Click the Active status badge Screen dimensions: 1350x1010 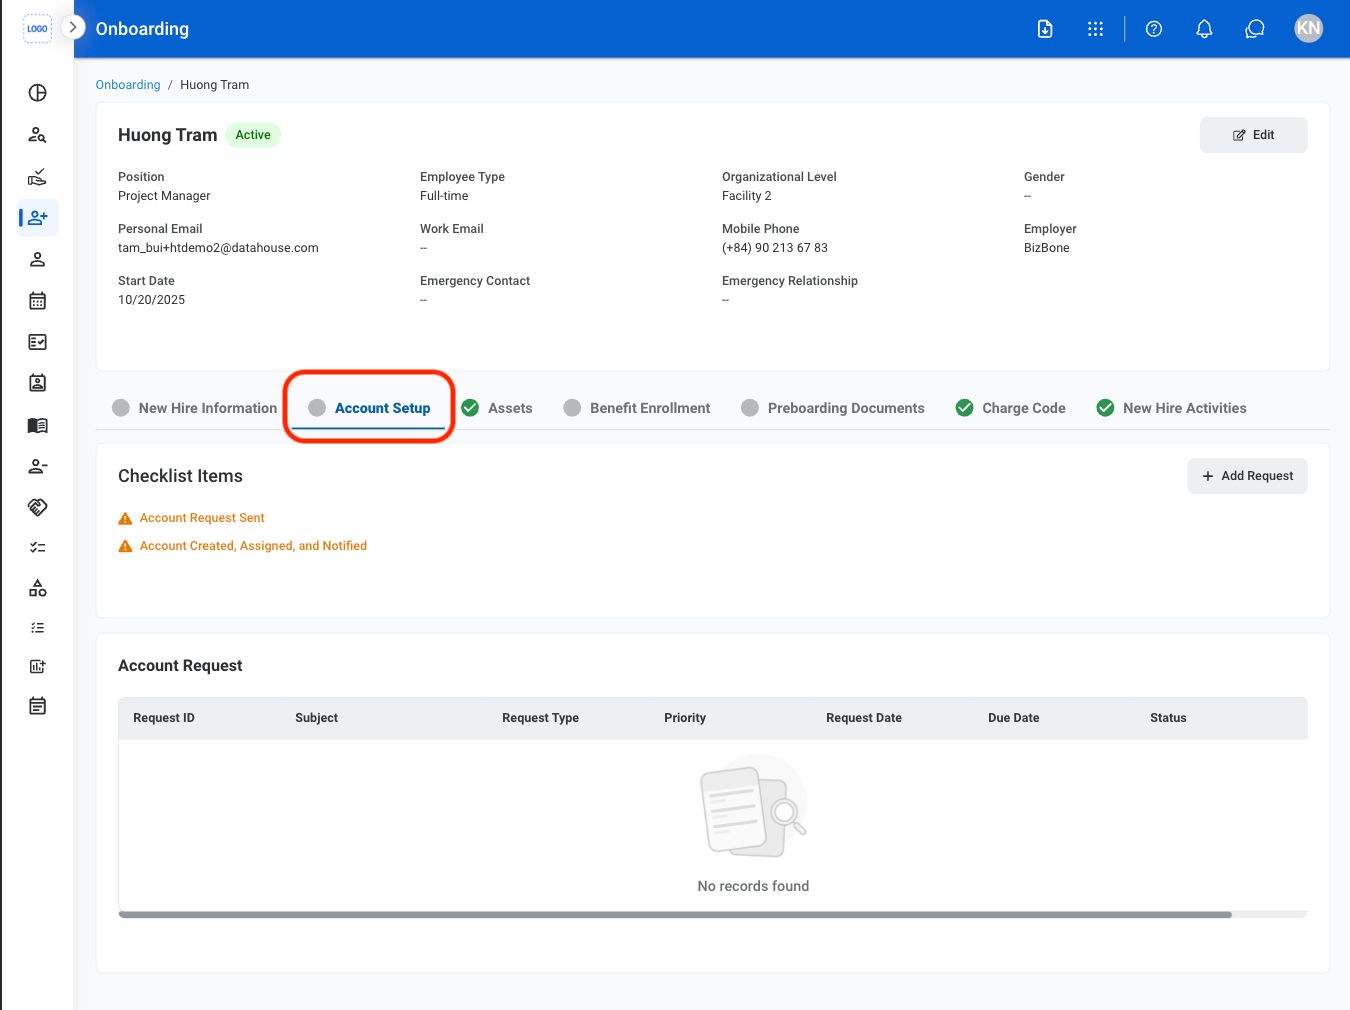[253, 135]
